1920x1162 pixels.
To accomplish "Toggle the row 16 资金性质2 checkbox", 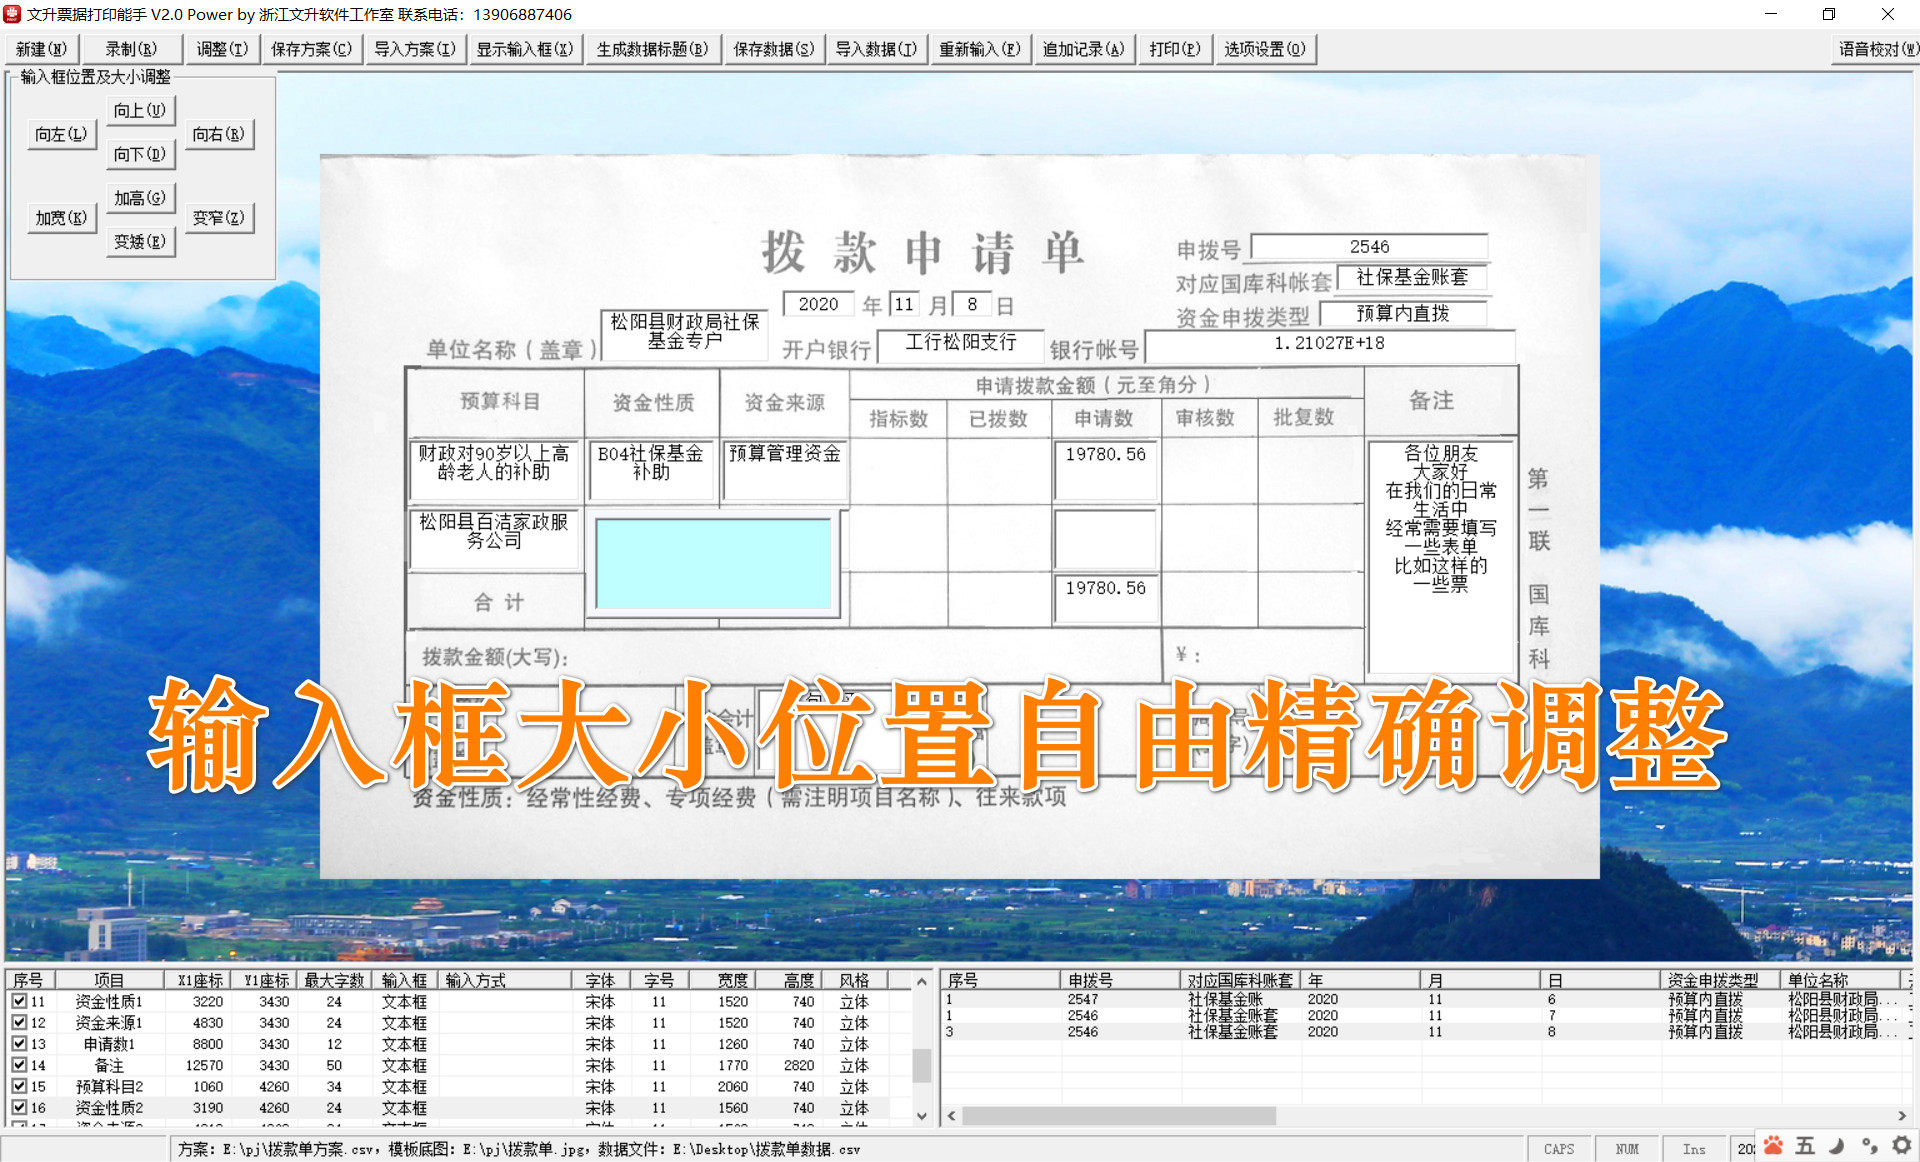I will click(19, 1107).
